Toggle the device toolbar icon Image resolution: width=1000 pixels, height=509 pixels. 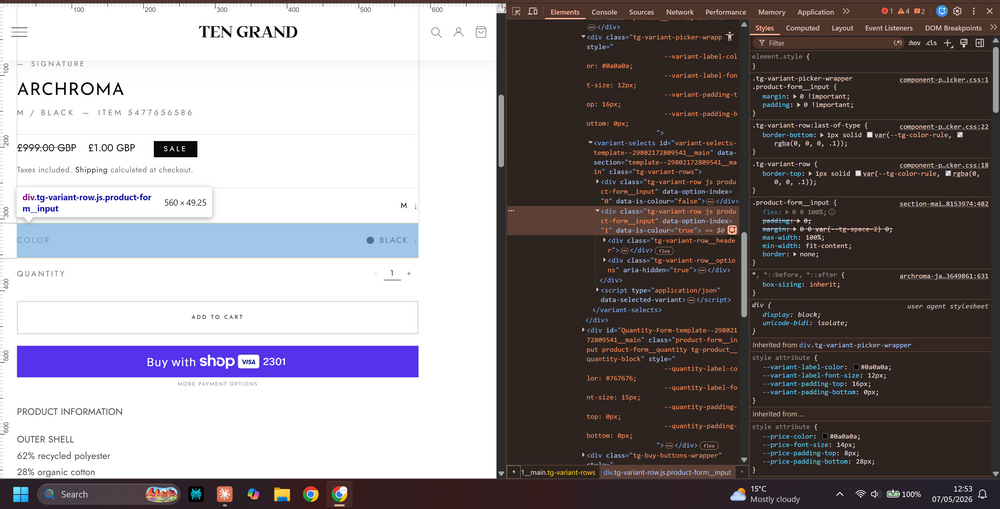click(533, 11)
